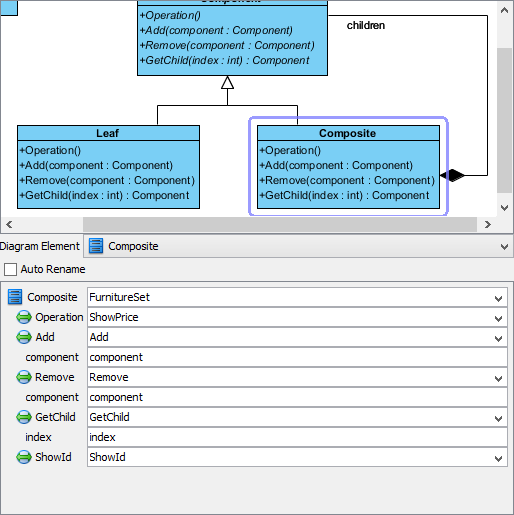Viewport: 514px width, 515px height.
Task: Click the horizontal scrollbar thumb in the diagram
Action: click(x=280, y=224)
